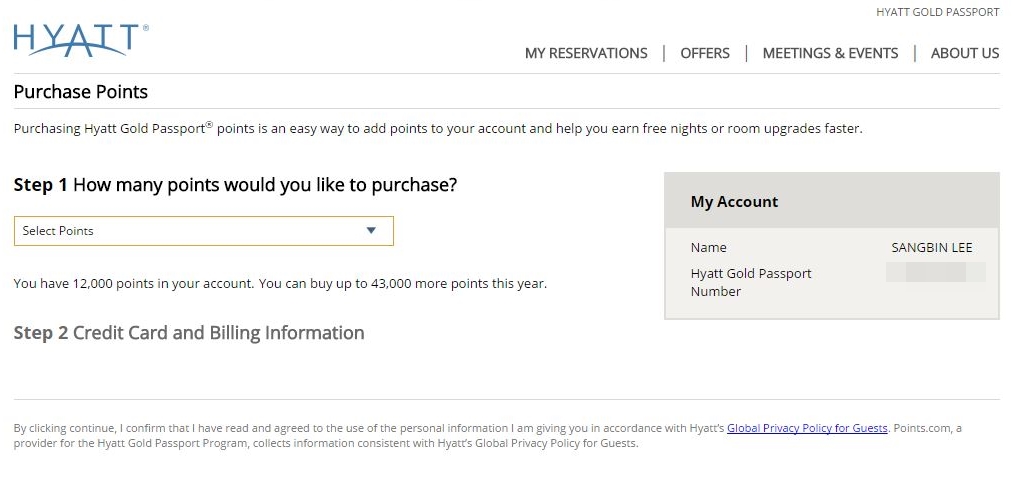
Task: Select the account name SANGBIN LEE
Action: pos(932,248)
